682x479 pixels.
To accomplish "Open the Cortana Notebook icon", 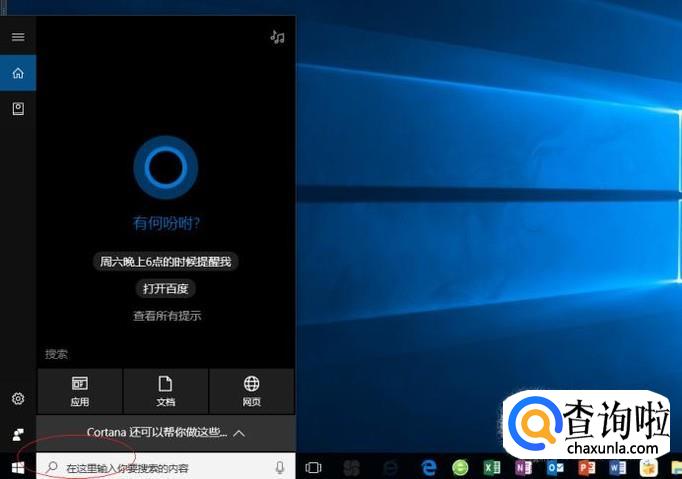I will point(18,109).
